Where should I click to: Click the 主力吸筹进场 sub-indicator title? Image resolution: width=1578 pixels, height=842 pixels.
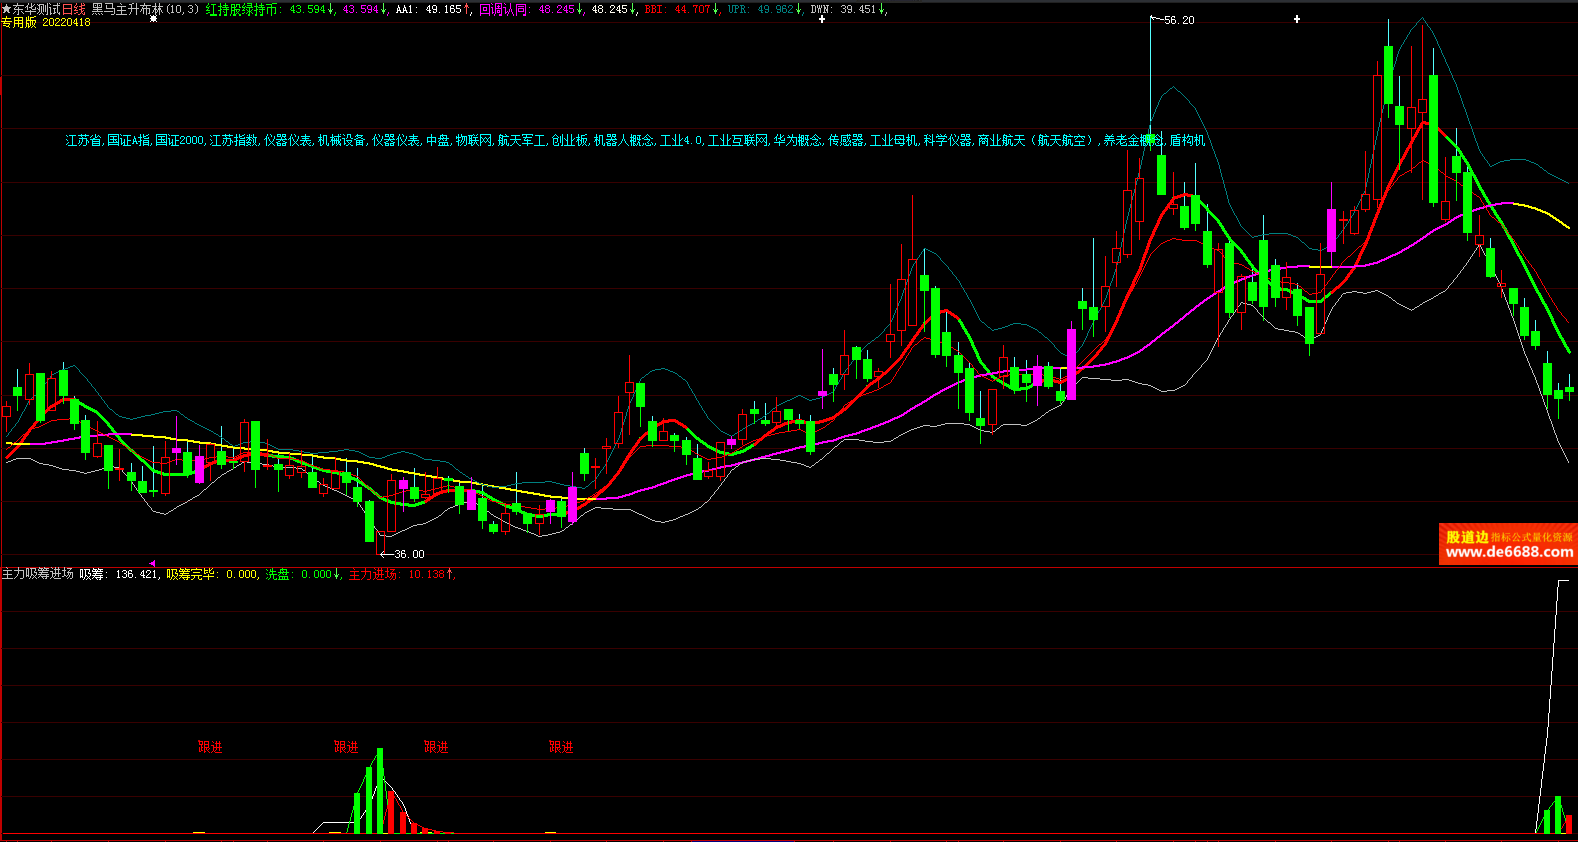[x=37, y=574]
